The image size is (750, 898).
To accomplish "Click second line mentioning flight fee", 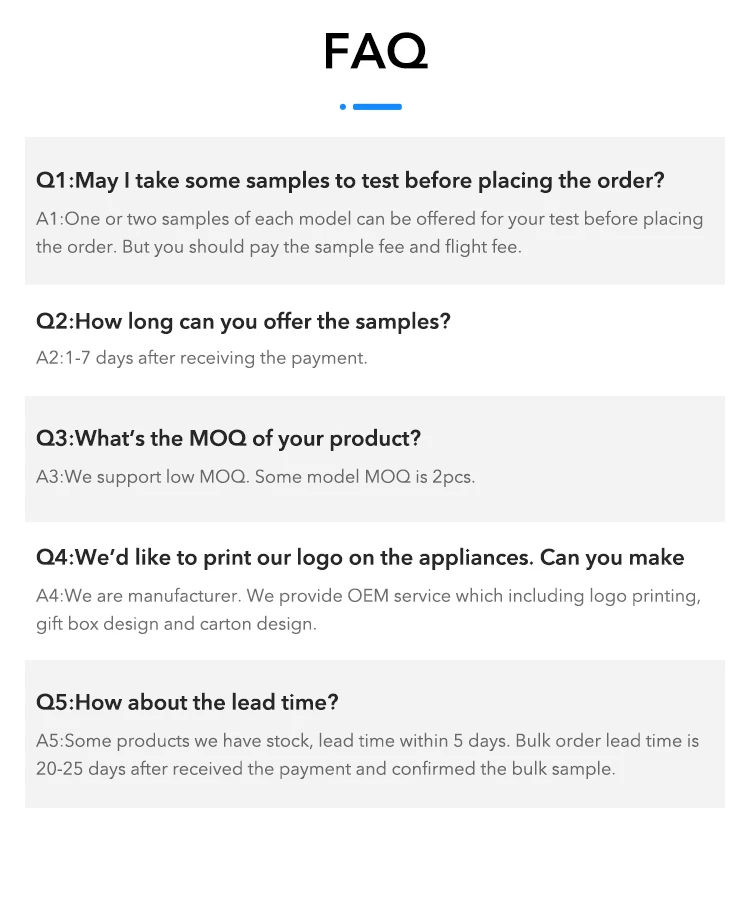I will (279, 247).
